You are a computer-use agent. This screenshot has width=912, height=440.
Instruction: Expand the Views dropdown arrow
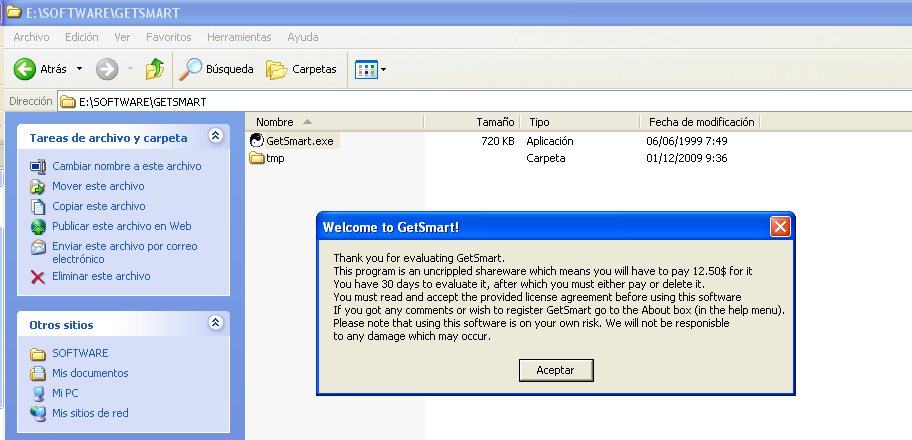pyautogui.click(x=383, y=70)
